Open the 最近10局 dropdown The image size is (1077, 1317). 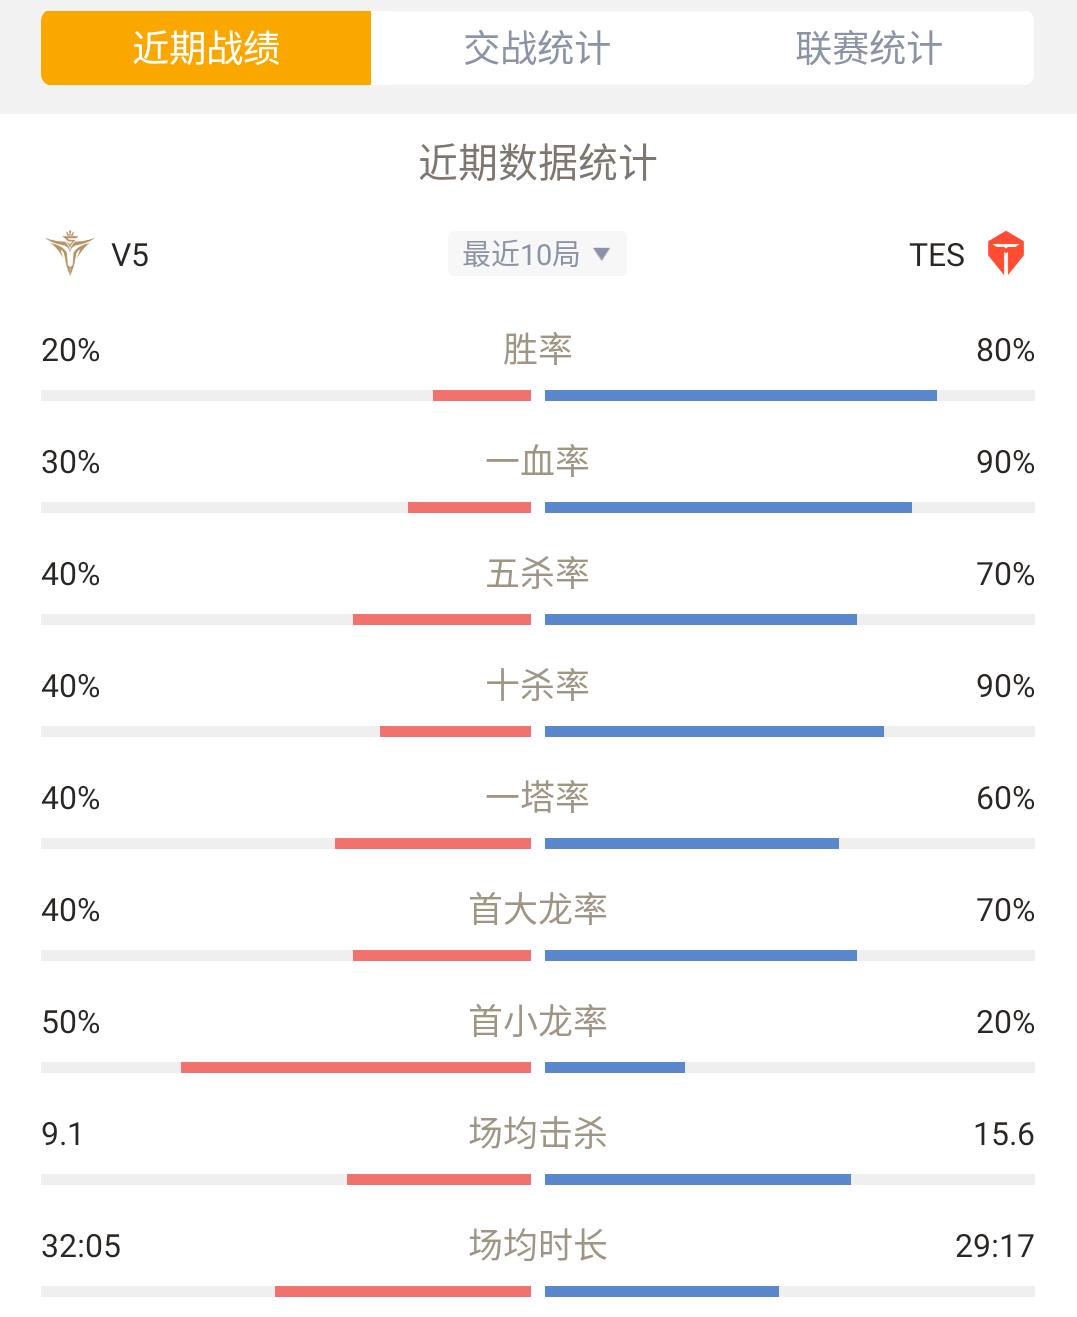pyautogui.click(x=537, y=254)
